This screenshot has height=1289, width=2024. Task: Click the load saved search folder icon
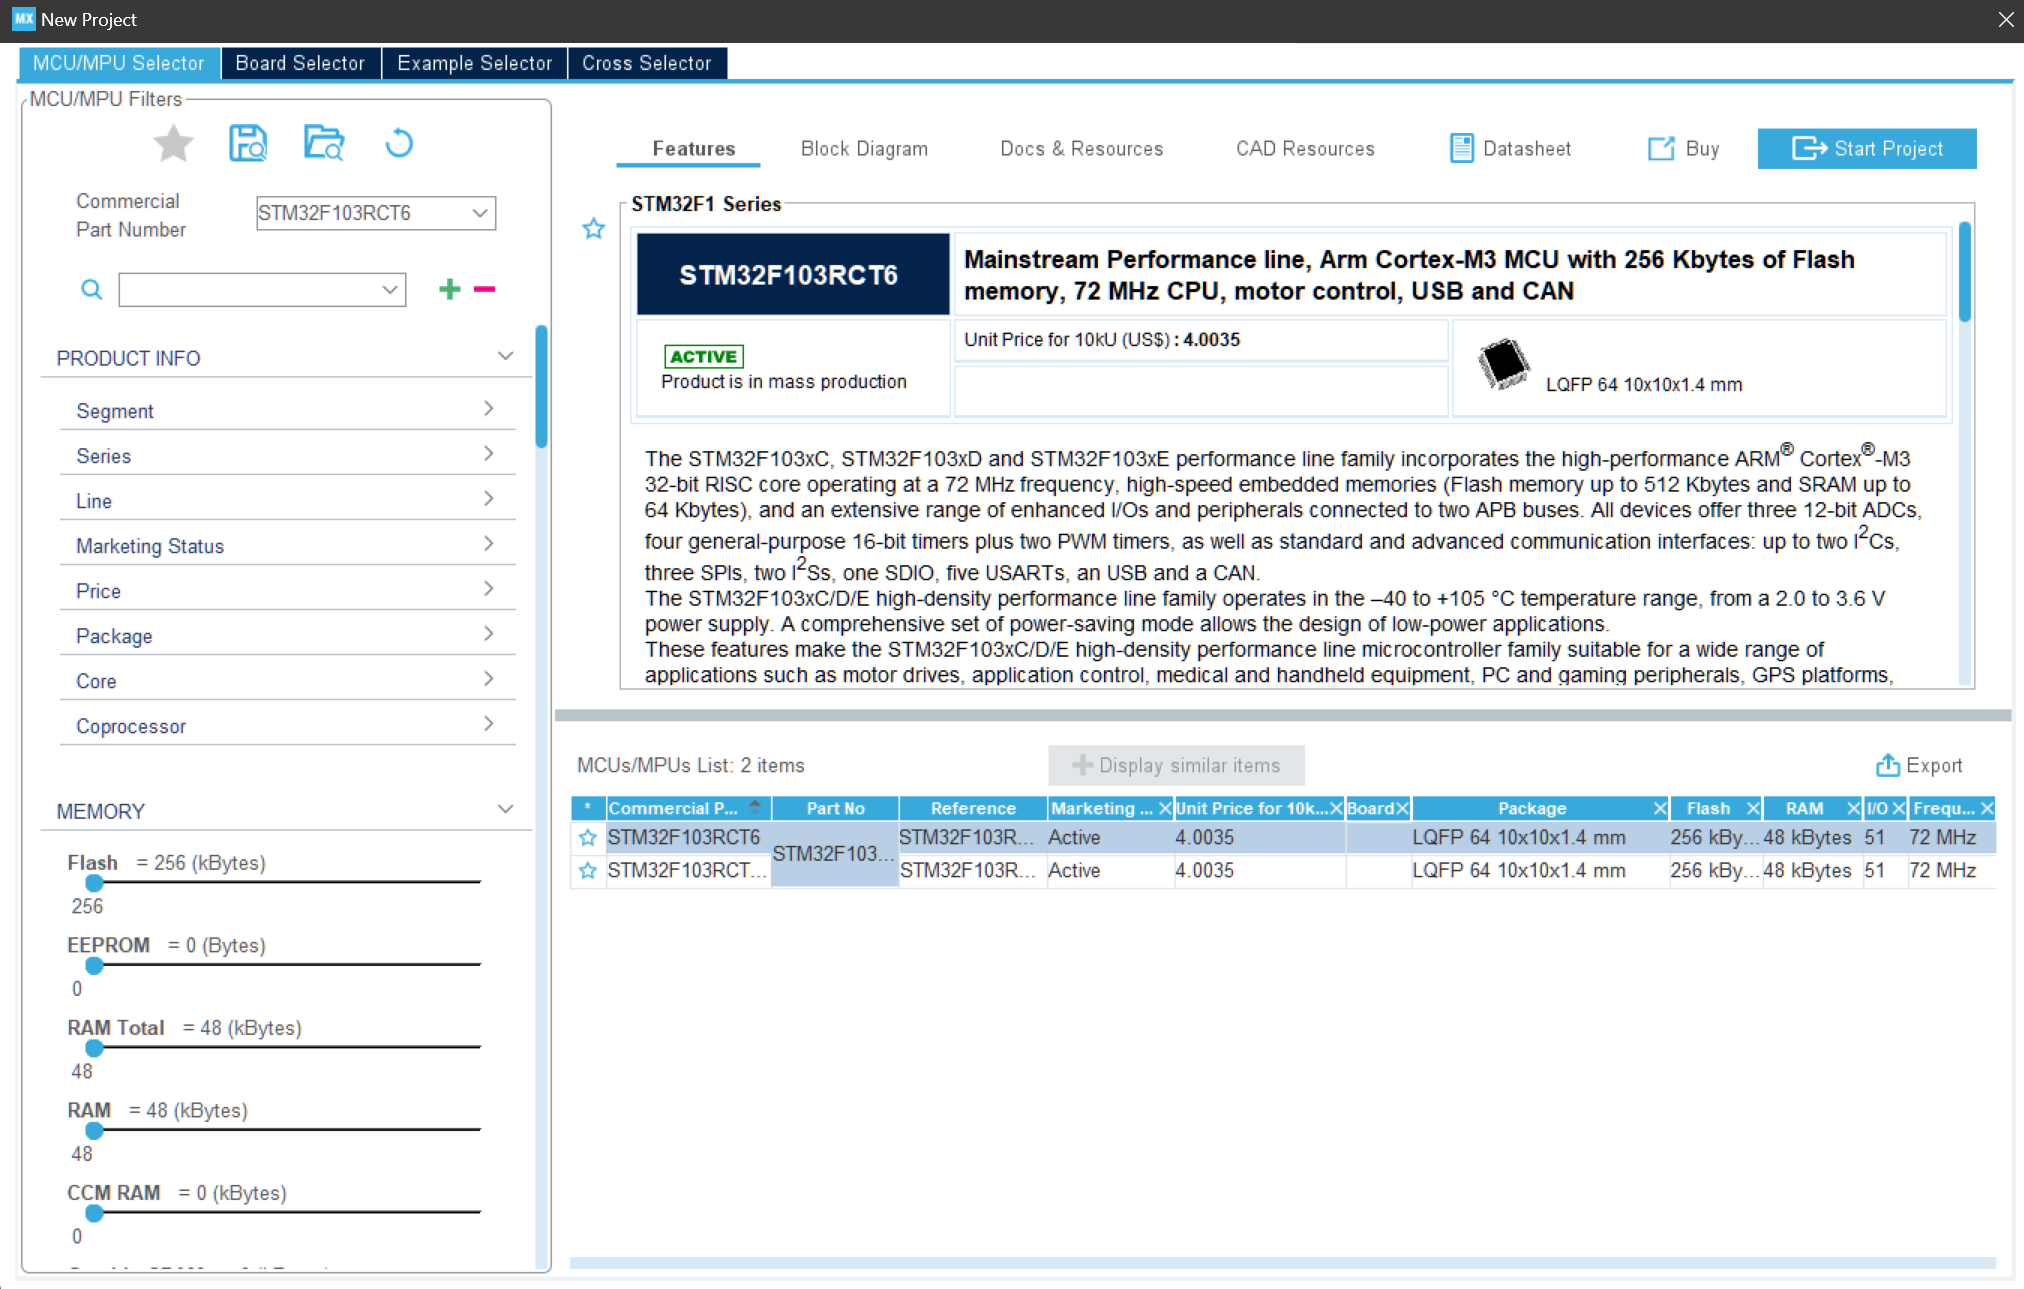pos(323,144)
